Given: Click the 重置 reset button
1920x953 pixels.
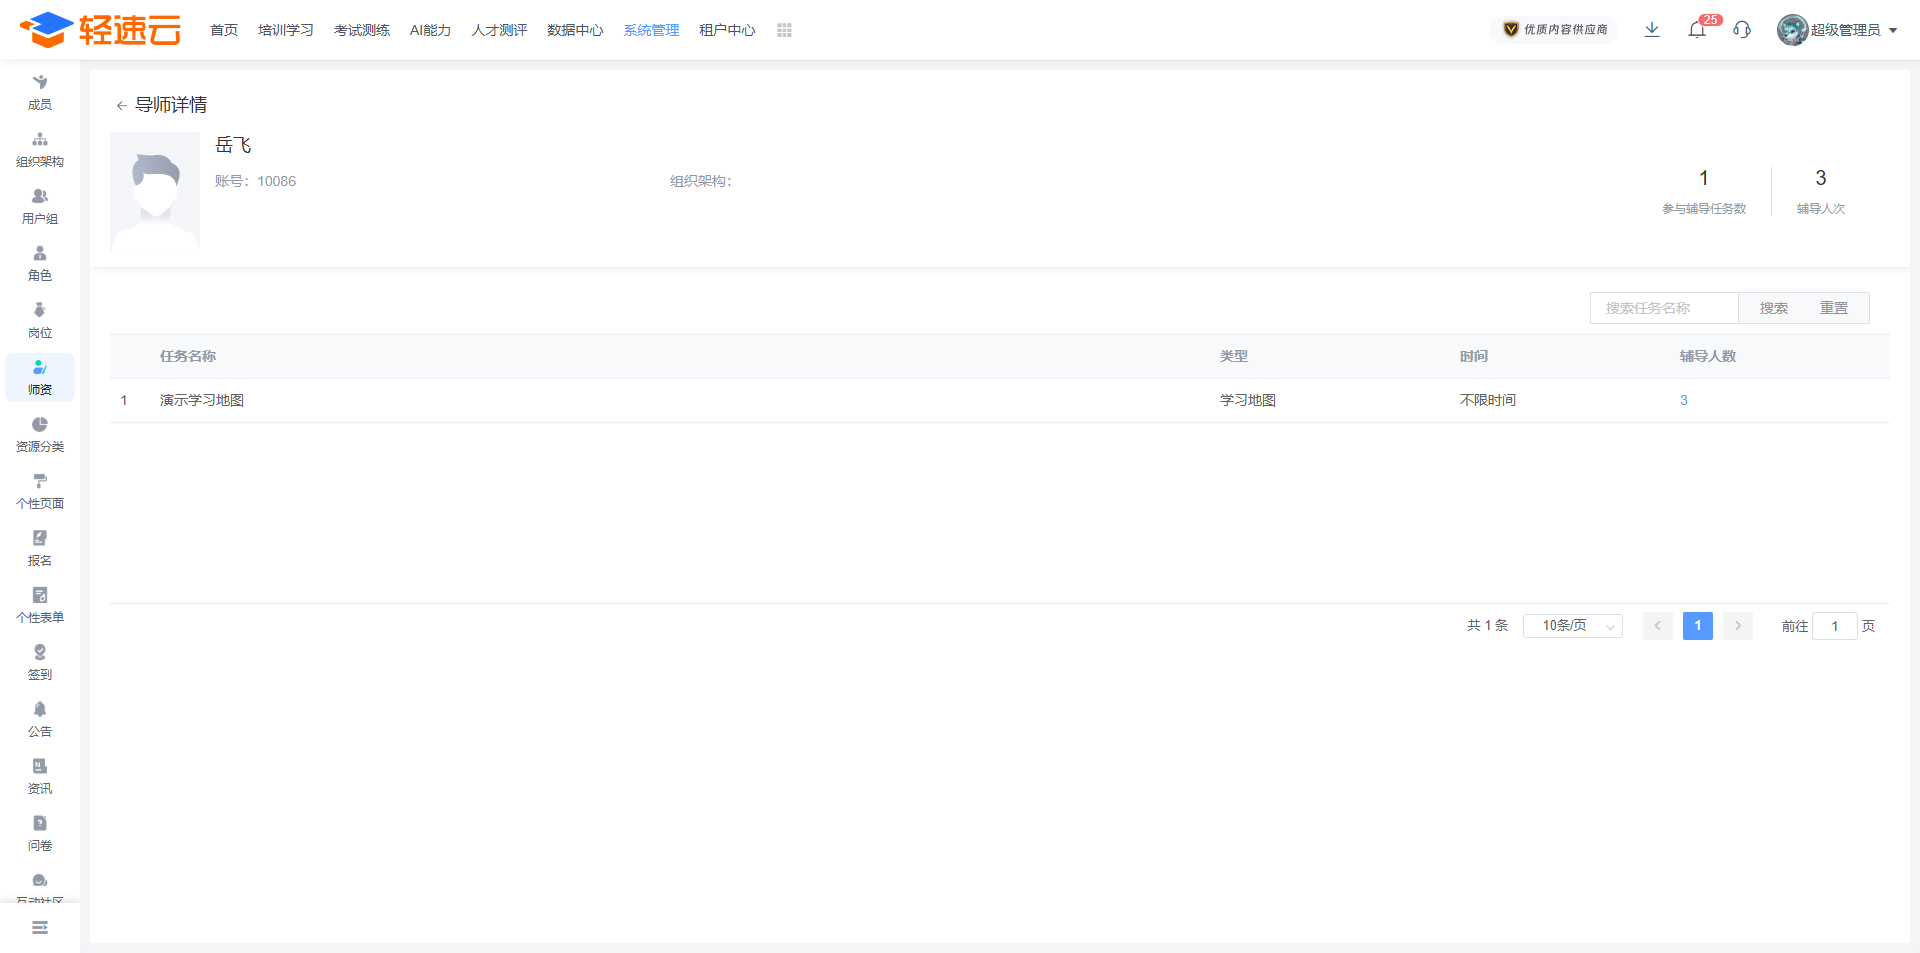Looking at the screenshot, I should [x=1833, y=308].
